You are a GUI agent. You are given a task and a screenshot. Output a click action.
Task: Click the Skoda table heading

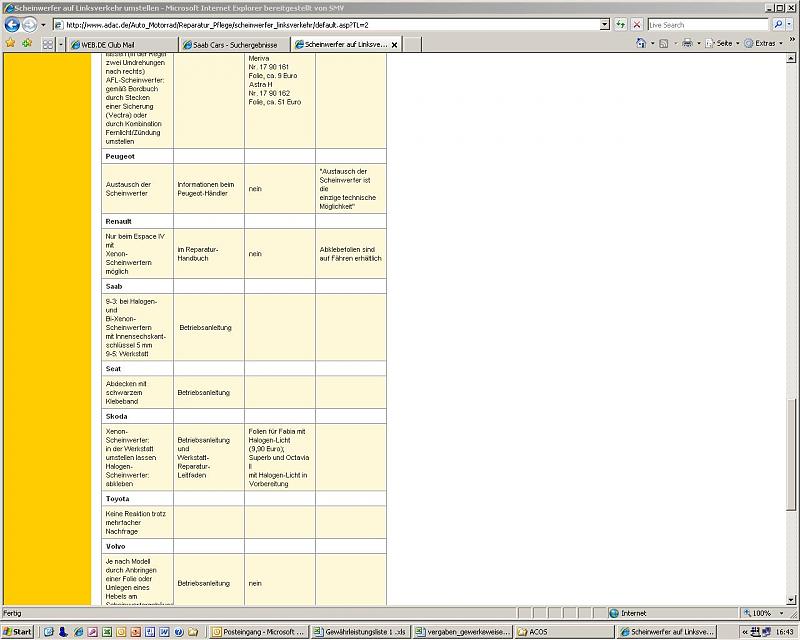pos(116,416)
